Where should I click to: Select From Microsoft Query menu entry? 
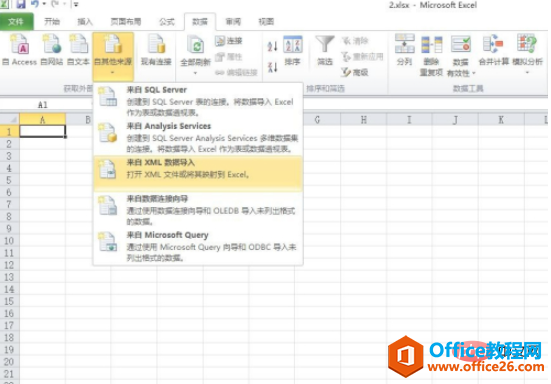pyautogui.click(x=198, y=246)
